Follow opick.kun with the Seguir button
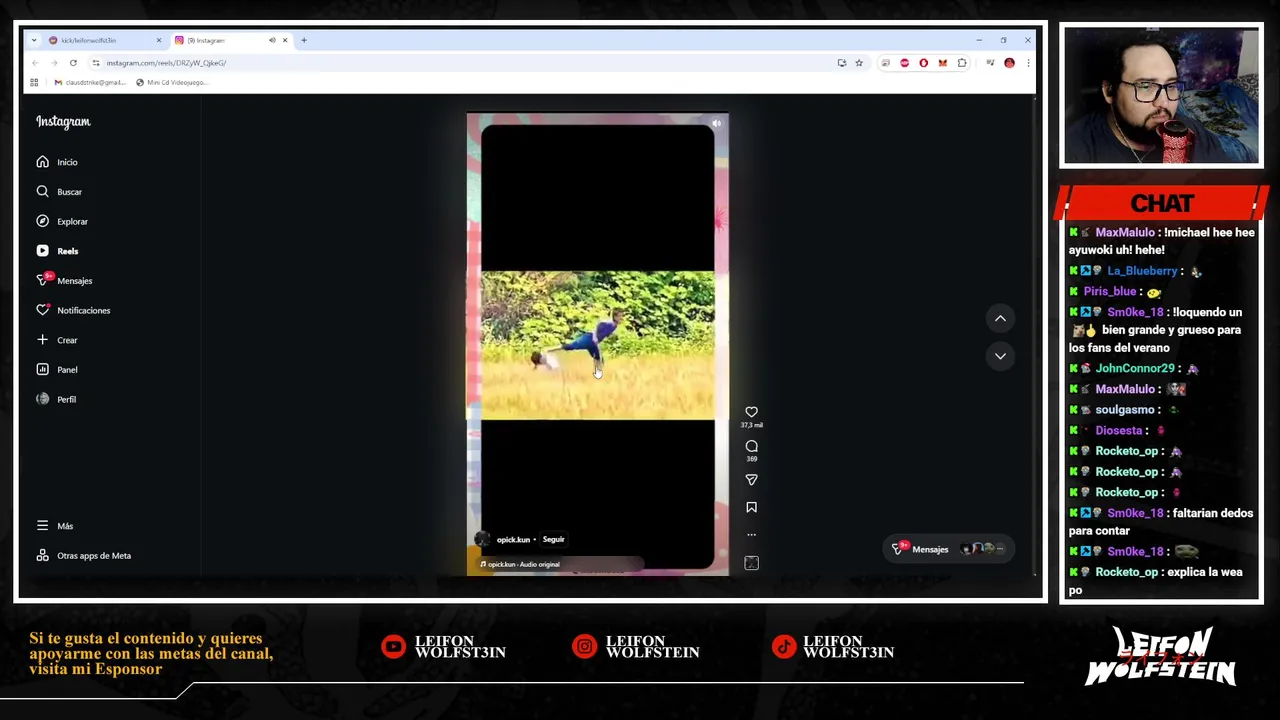1280x720 pixels. (553, 539)
